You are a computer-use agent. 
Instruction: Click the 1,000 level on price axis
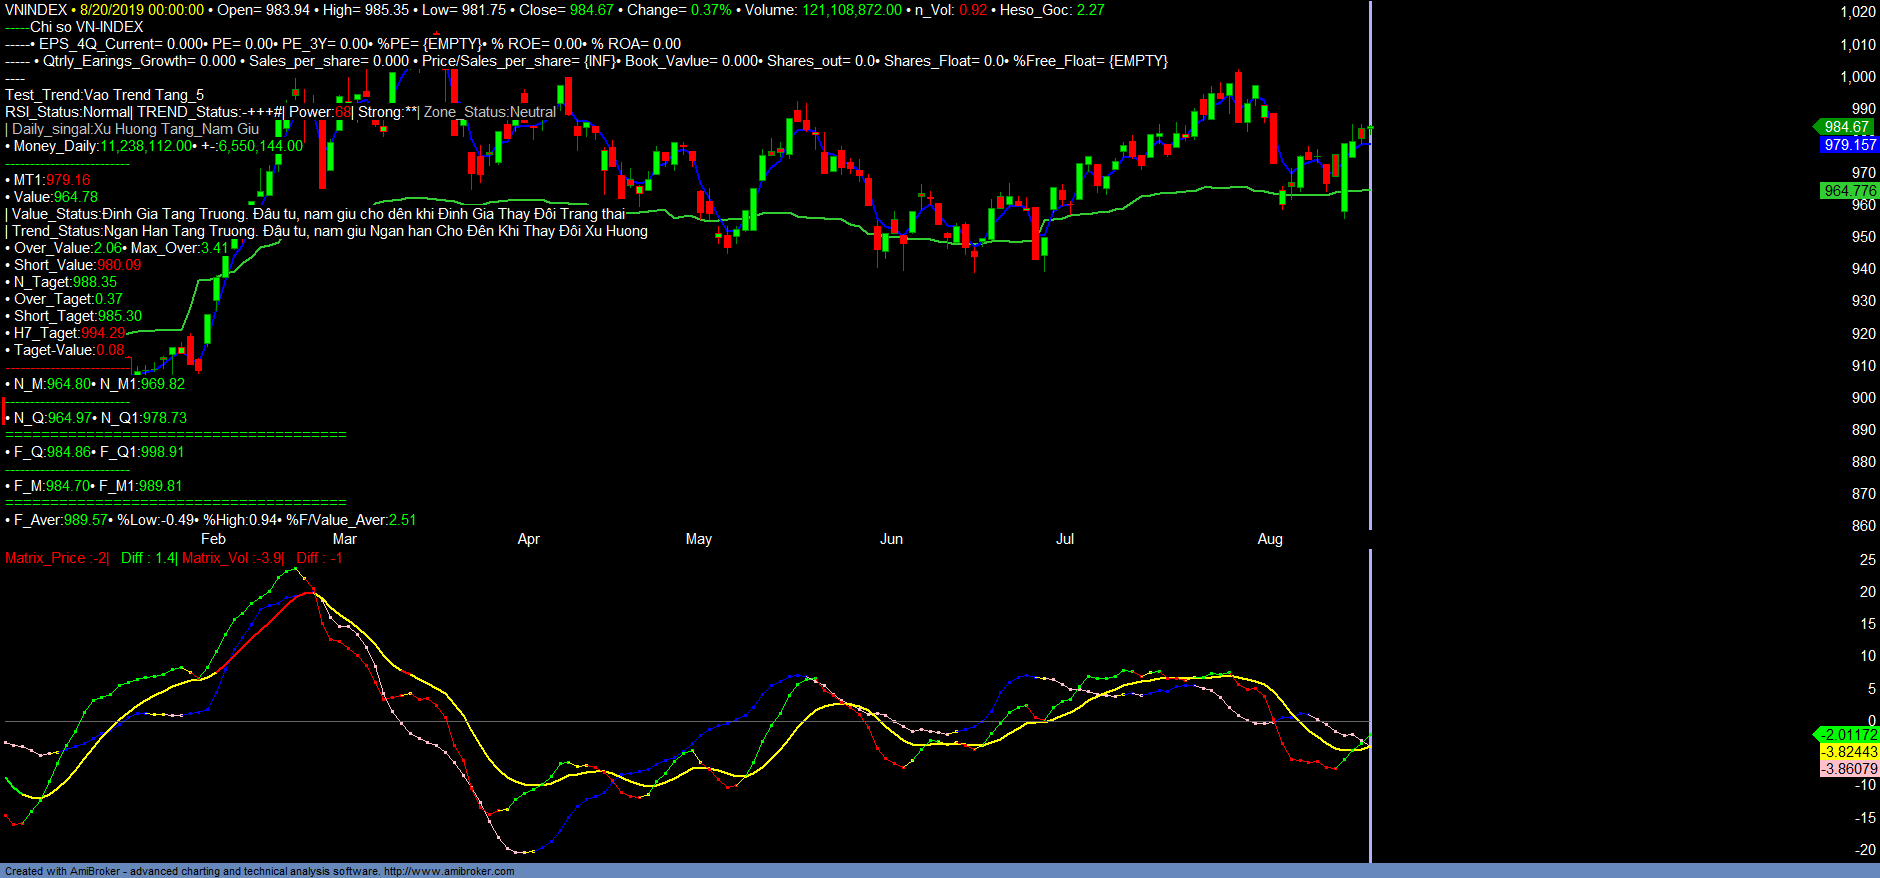pos(1858,77)
